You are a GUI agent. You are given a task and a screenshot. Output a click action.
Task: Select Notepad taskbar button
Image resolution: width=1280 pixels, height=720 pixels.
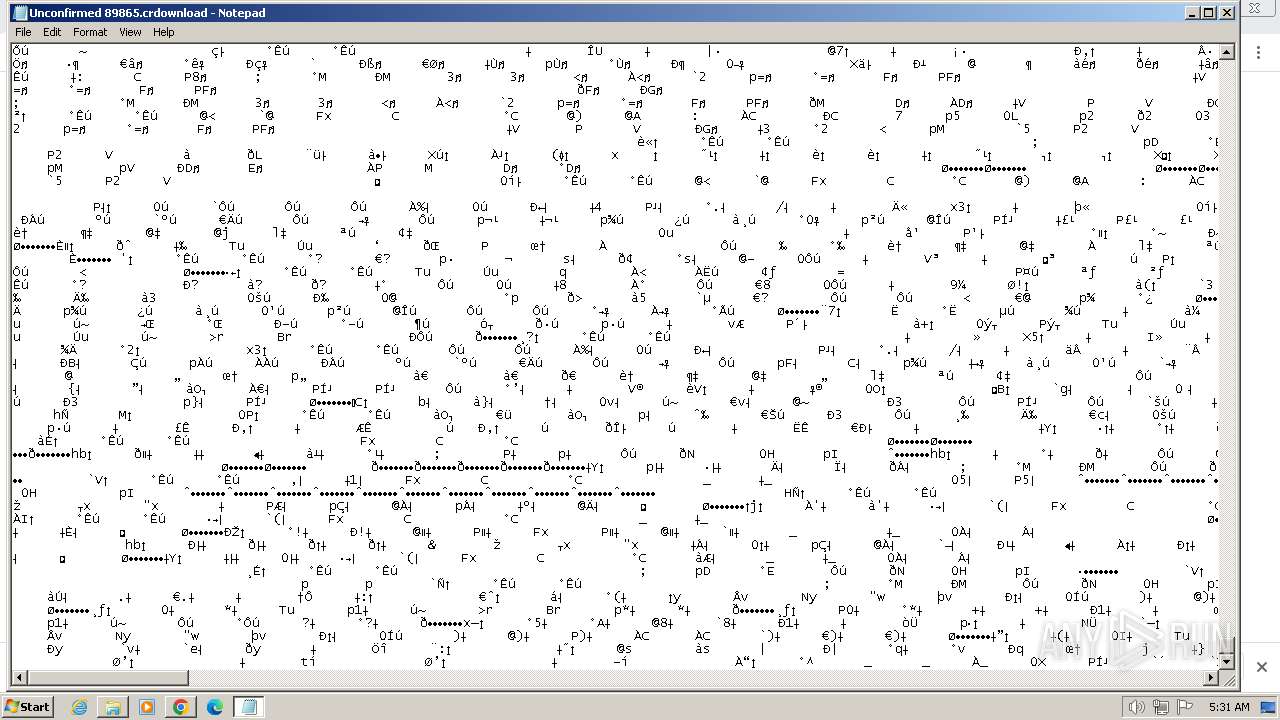(x=249, y=707)
